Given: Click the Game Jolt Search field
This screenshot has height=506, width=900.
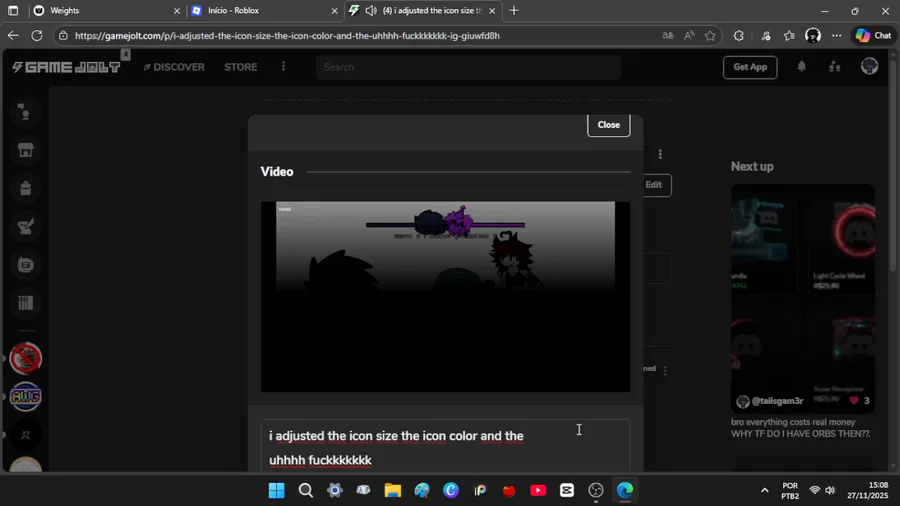Looking at the screenshot, I should click(468, 67).
